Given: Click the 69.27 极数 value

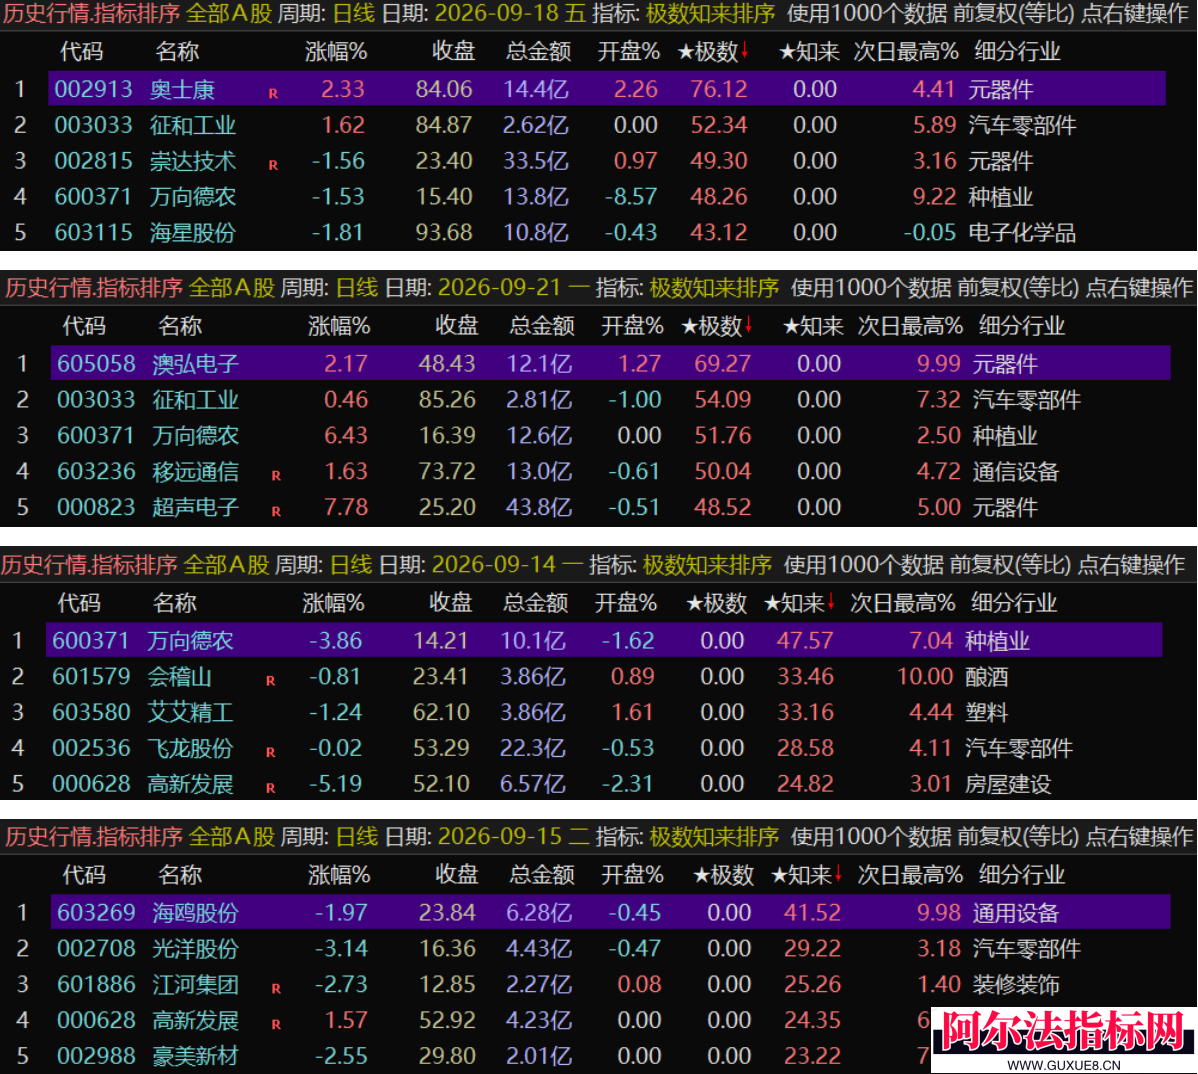Looking at the screenshot, I should click(723, 364).
